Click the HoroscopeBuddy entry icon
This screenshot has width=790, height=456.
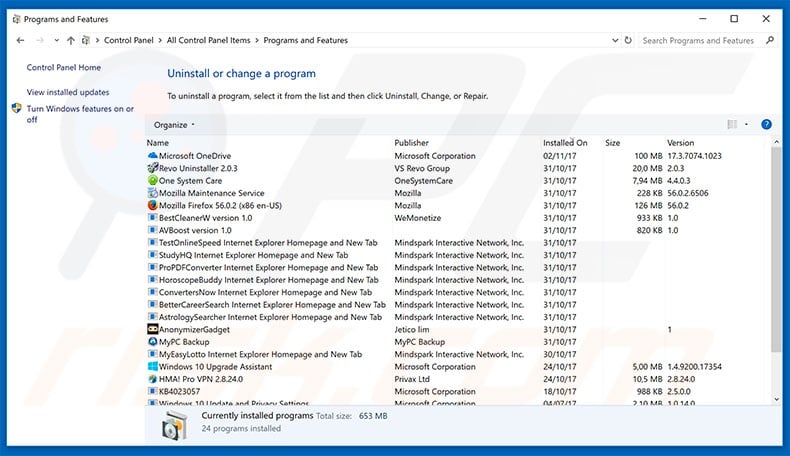click(x=153, y=279)
